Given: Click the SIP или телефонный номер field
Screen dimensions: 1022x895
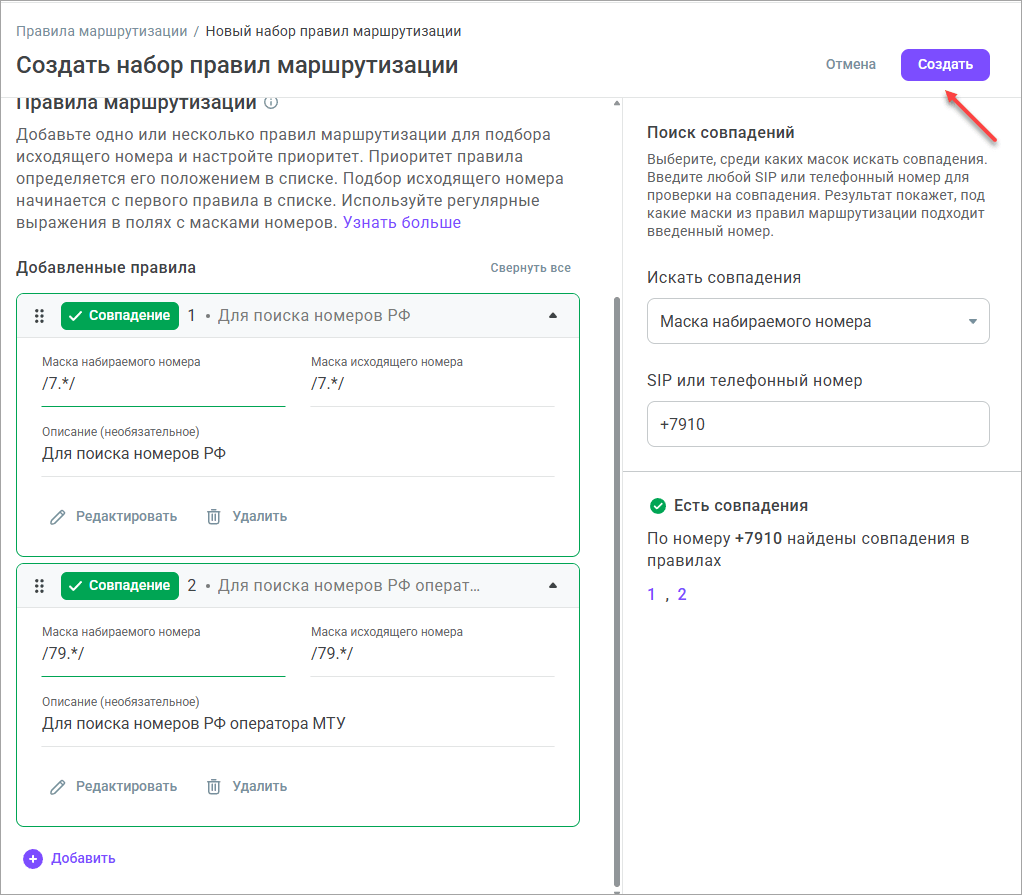Looking at the screenshot, I should point(818,424).
